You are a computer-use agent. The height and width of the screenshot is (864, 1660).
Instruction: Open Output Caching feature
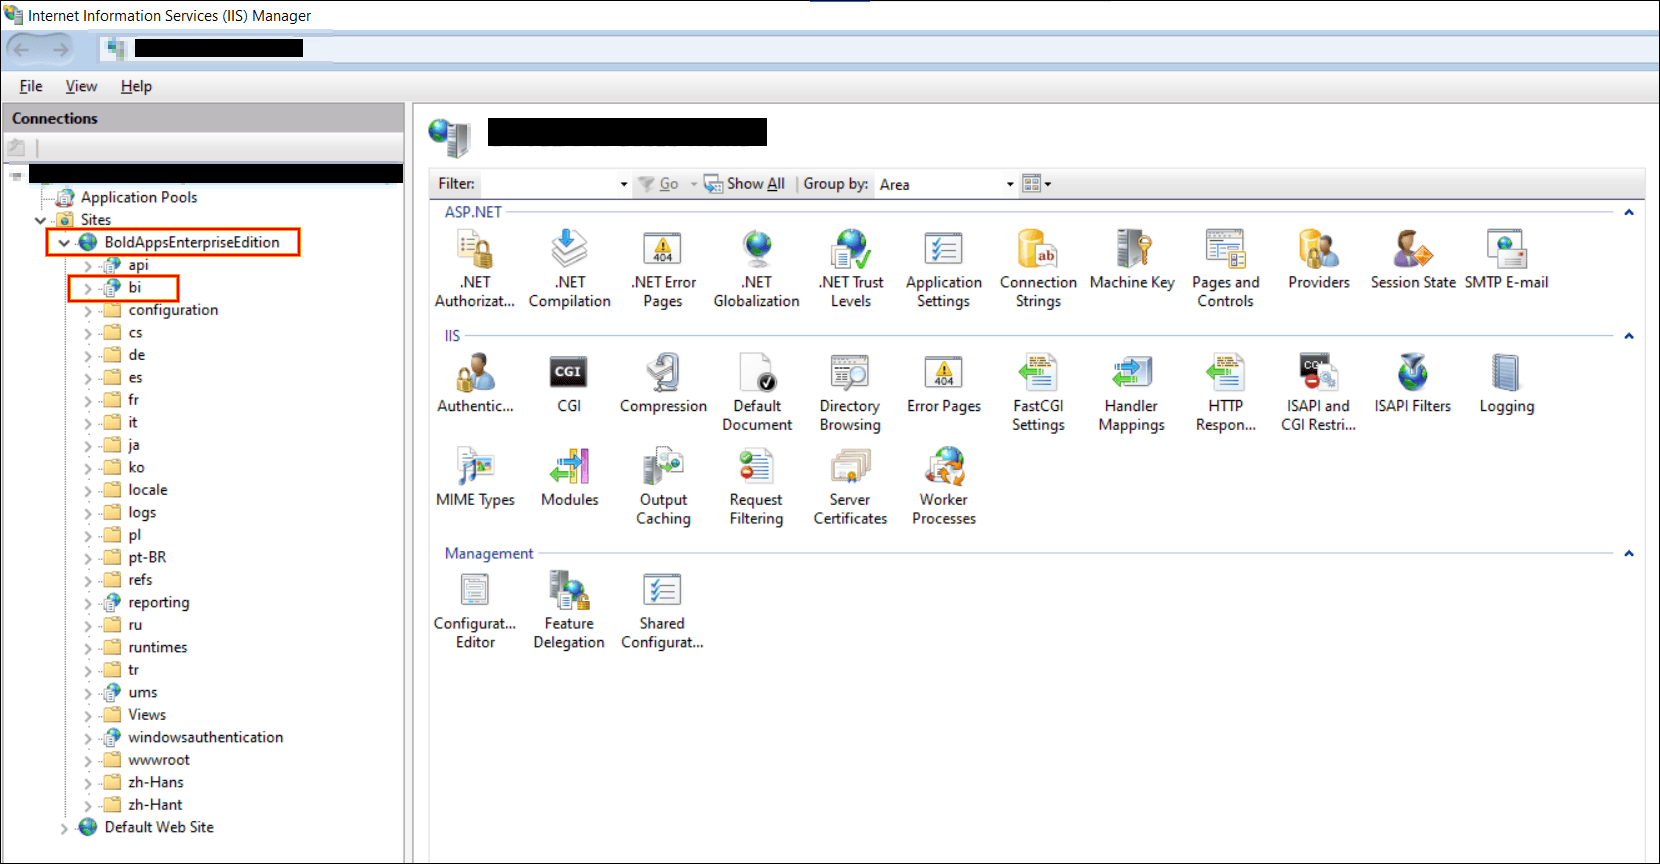tap(663, 486)
